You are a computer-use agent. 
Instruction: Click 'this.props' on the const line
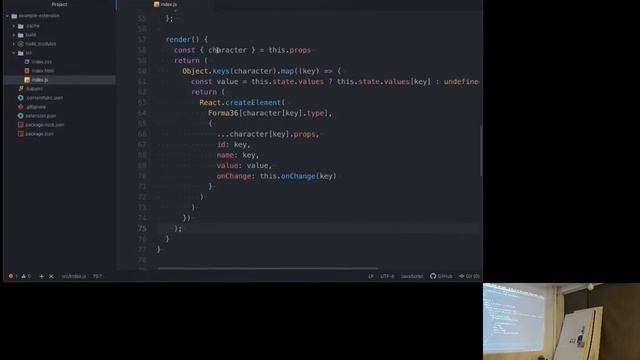tap(289, 50)
